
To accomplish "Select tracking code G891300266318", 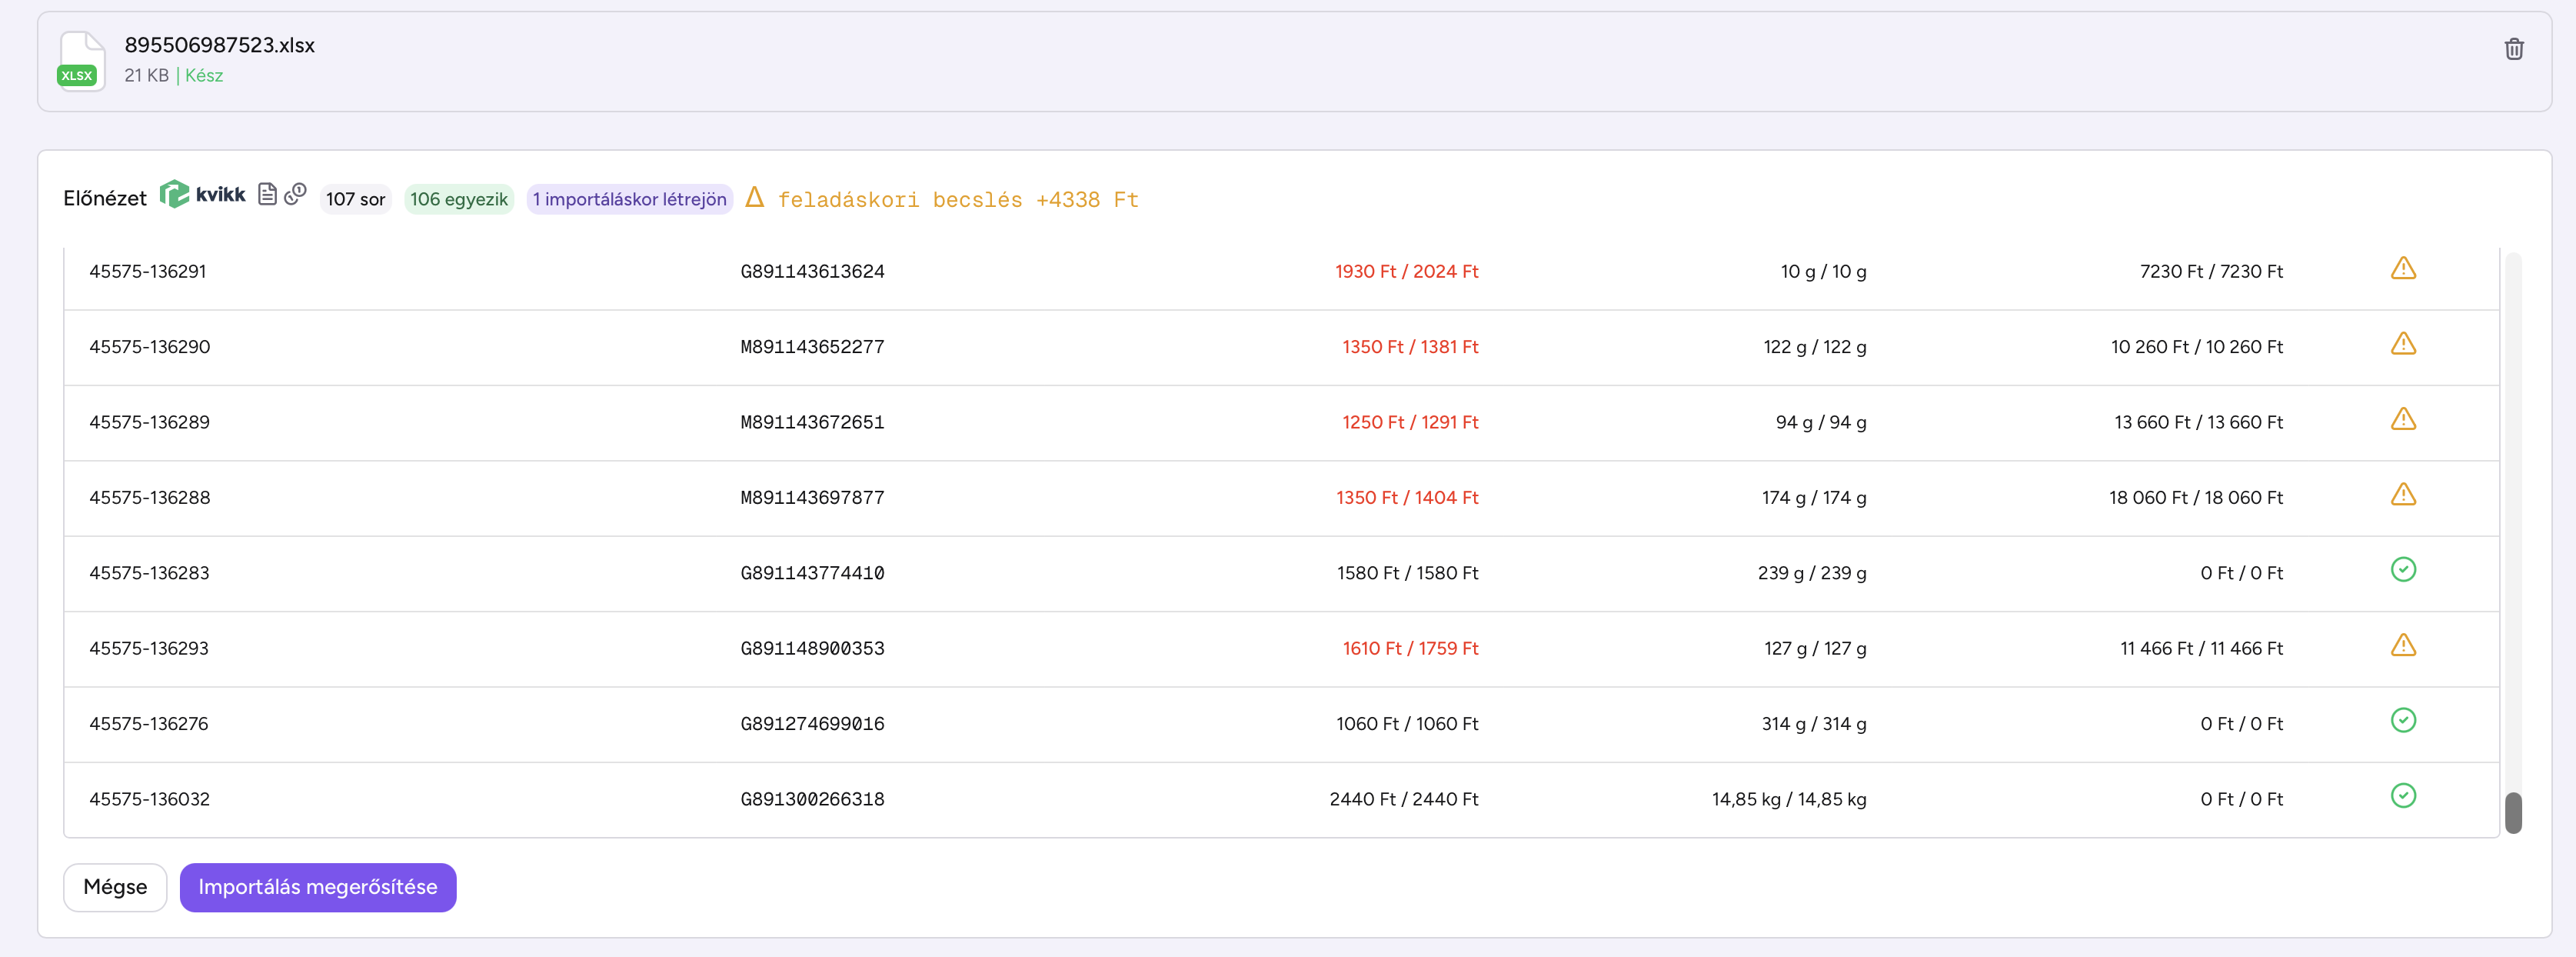I will point(812,799).
